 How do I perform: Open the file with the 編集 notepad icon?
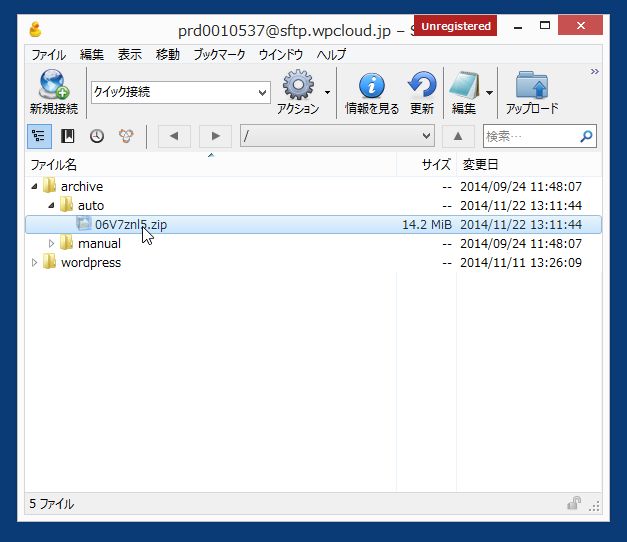tap(464, 93)
